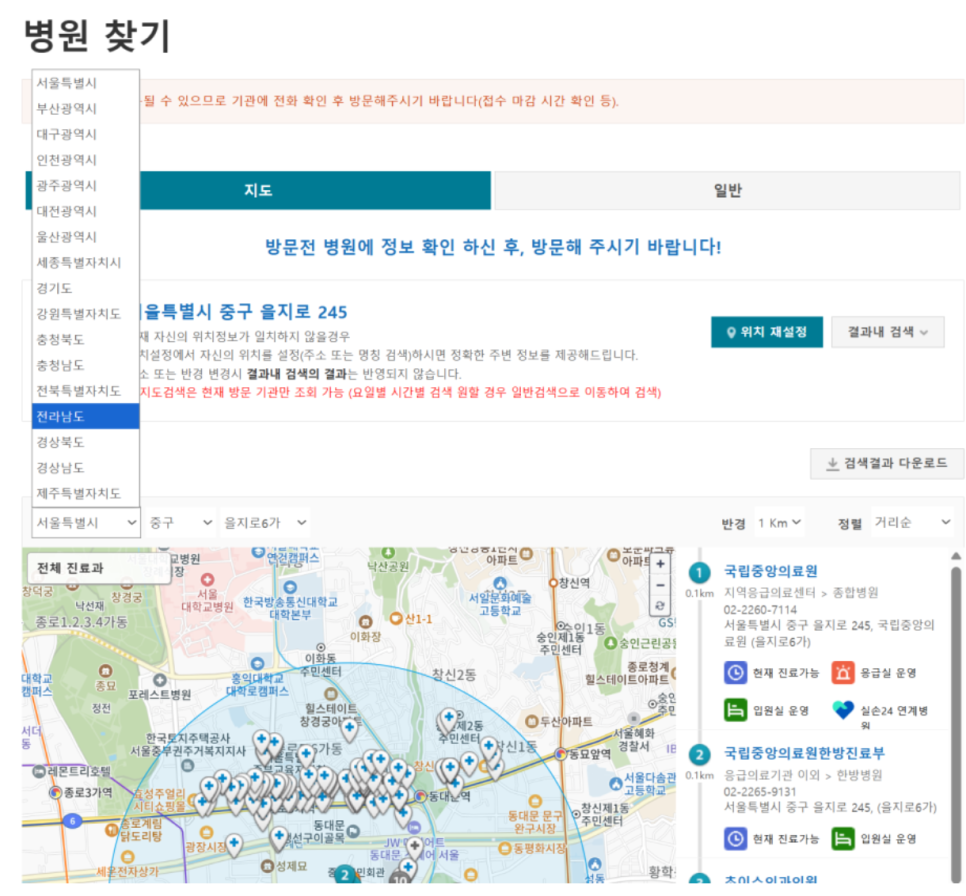
Task: Pick 인천광역시 from the region list
Action: click(86, 160)
